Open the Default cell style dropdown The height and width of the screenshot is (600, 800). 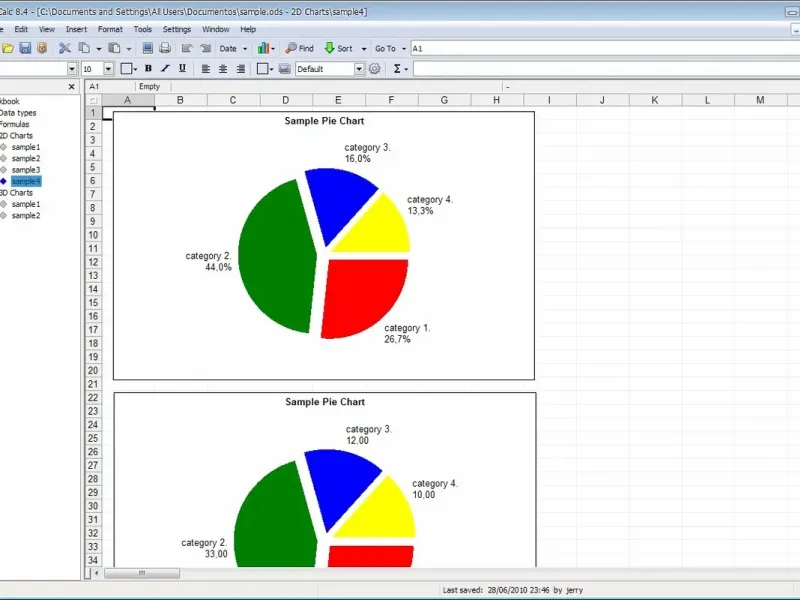coord(360,69)
